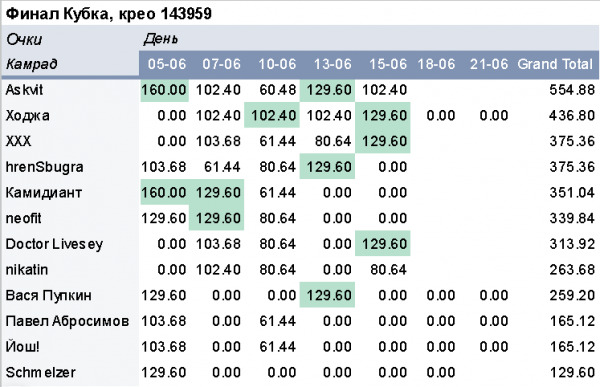600x387 pixels.
Task: Select hrenSbugra's highlighted 129.60 cell
Action: click(328, 167)
